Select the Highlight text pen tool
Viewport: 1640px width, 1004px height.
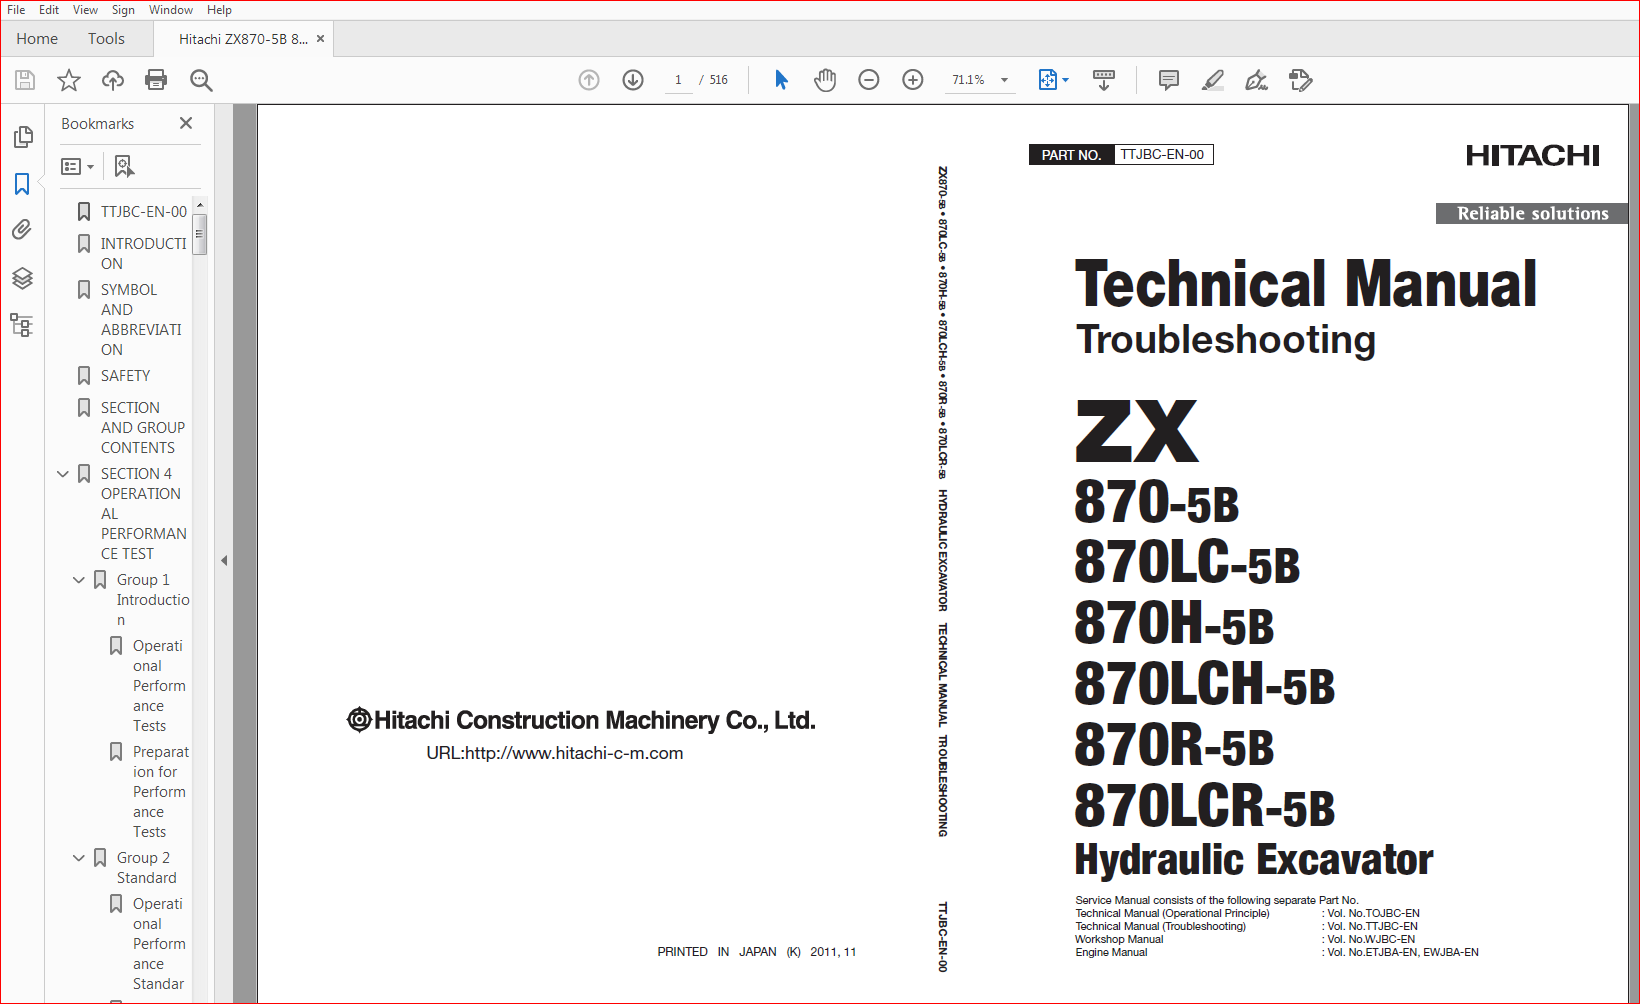(1212, 80)
